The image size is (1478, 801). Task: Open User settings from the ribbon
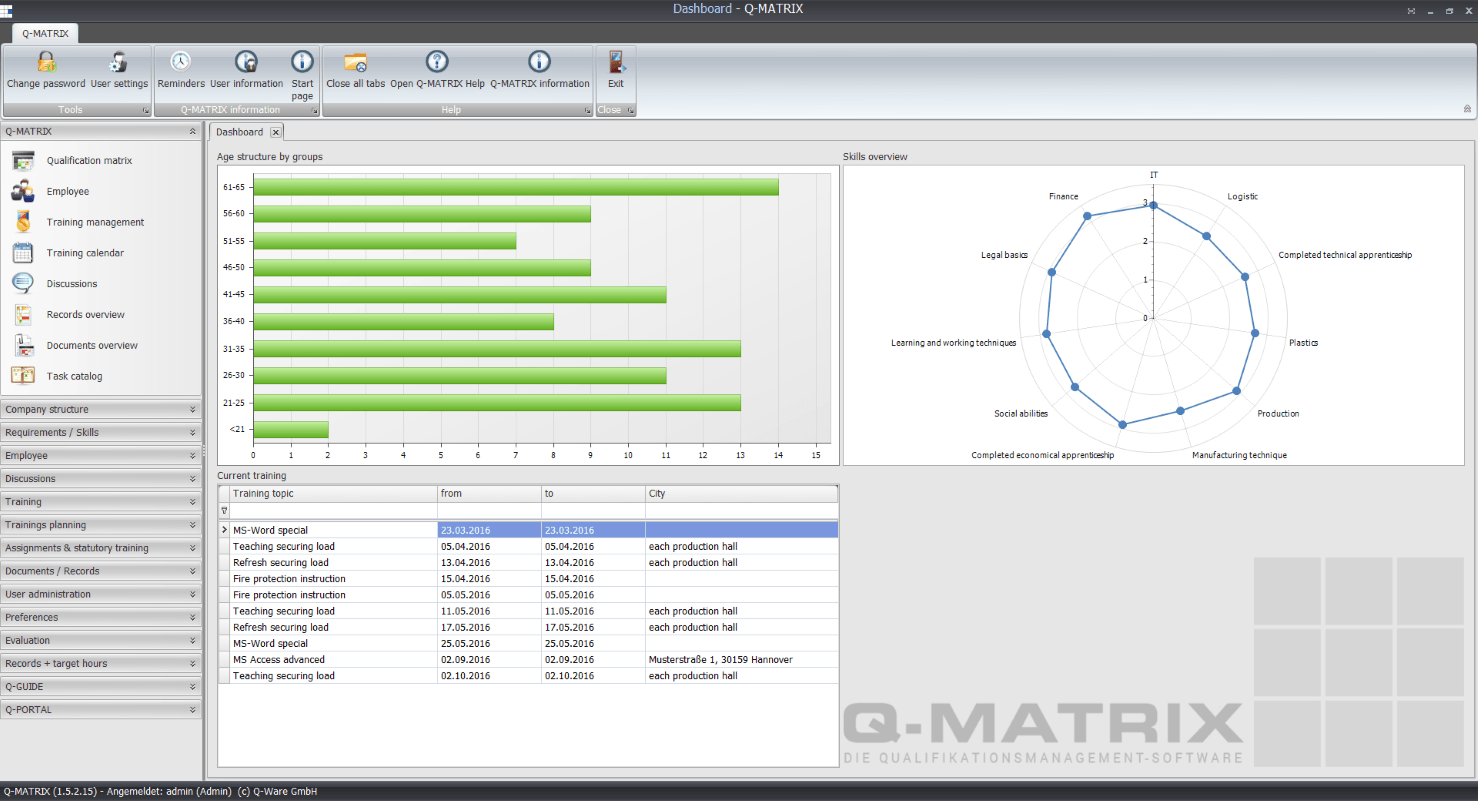click(x=119, y=63)
